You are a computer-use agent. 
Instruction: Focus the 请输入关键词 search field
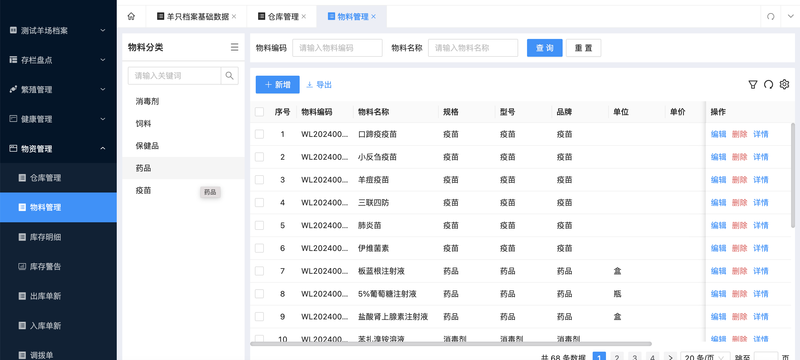coord(174,76)
